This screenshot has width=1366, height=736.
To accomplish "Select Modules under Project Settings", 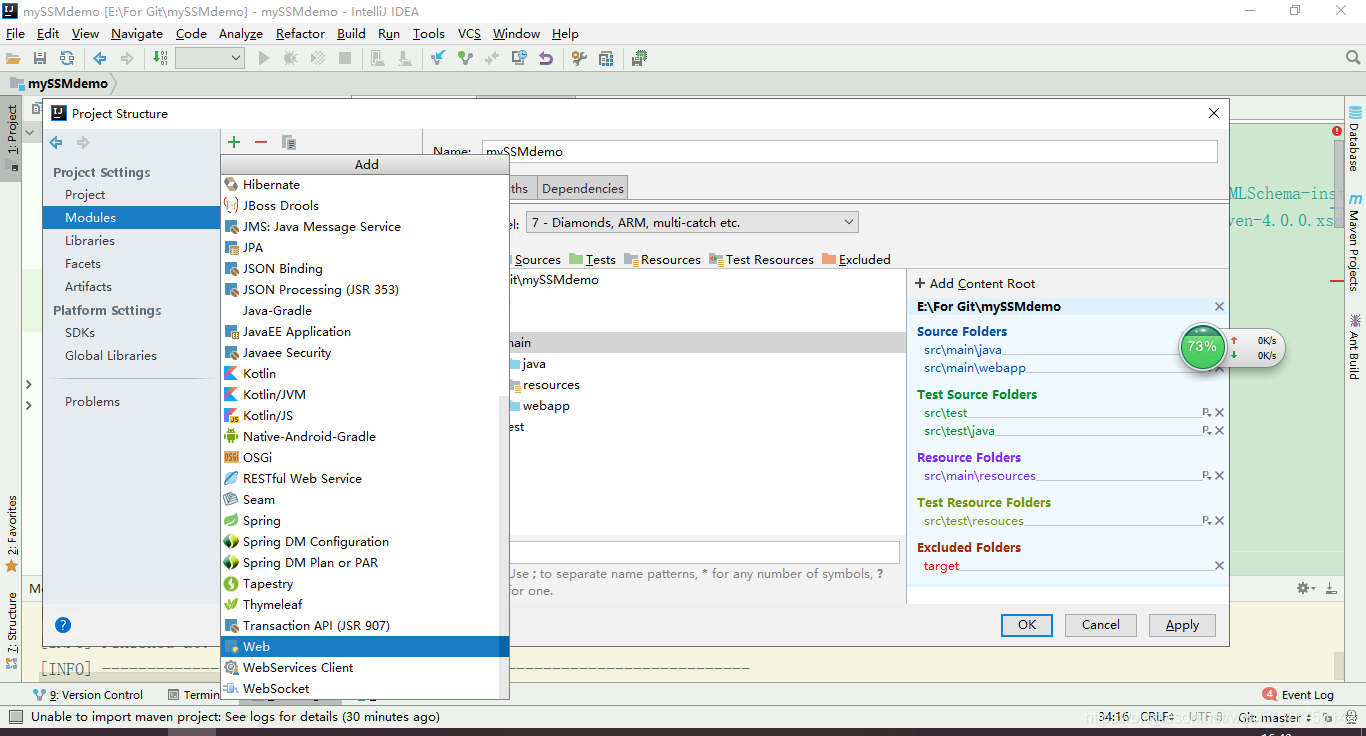I will [131, 218].
